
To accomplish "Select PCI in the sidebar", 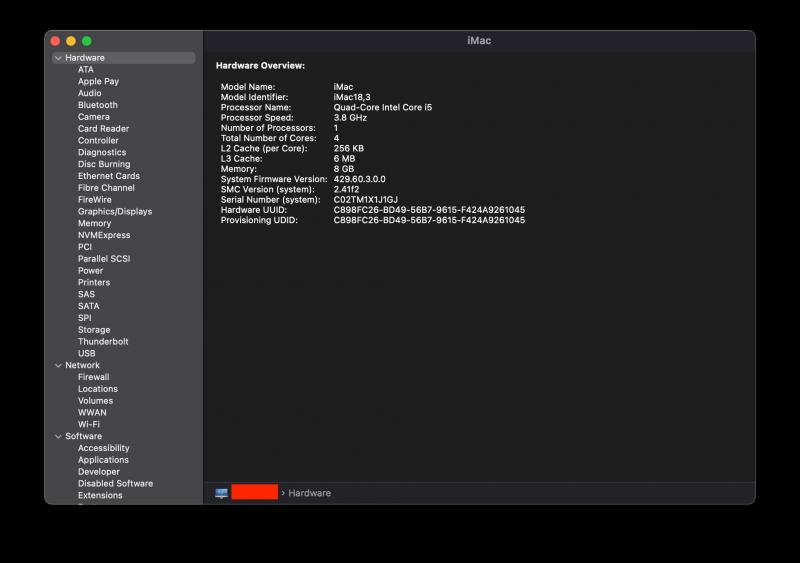I will pyautogui.click(x=85, y=247).
